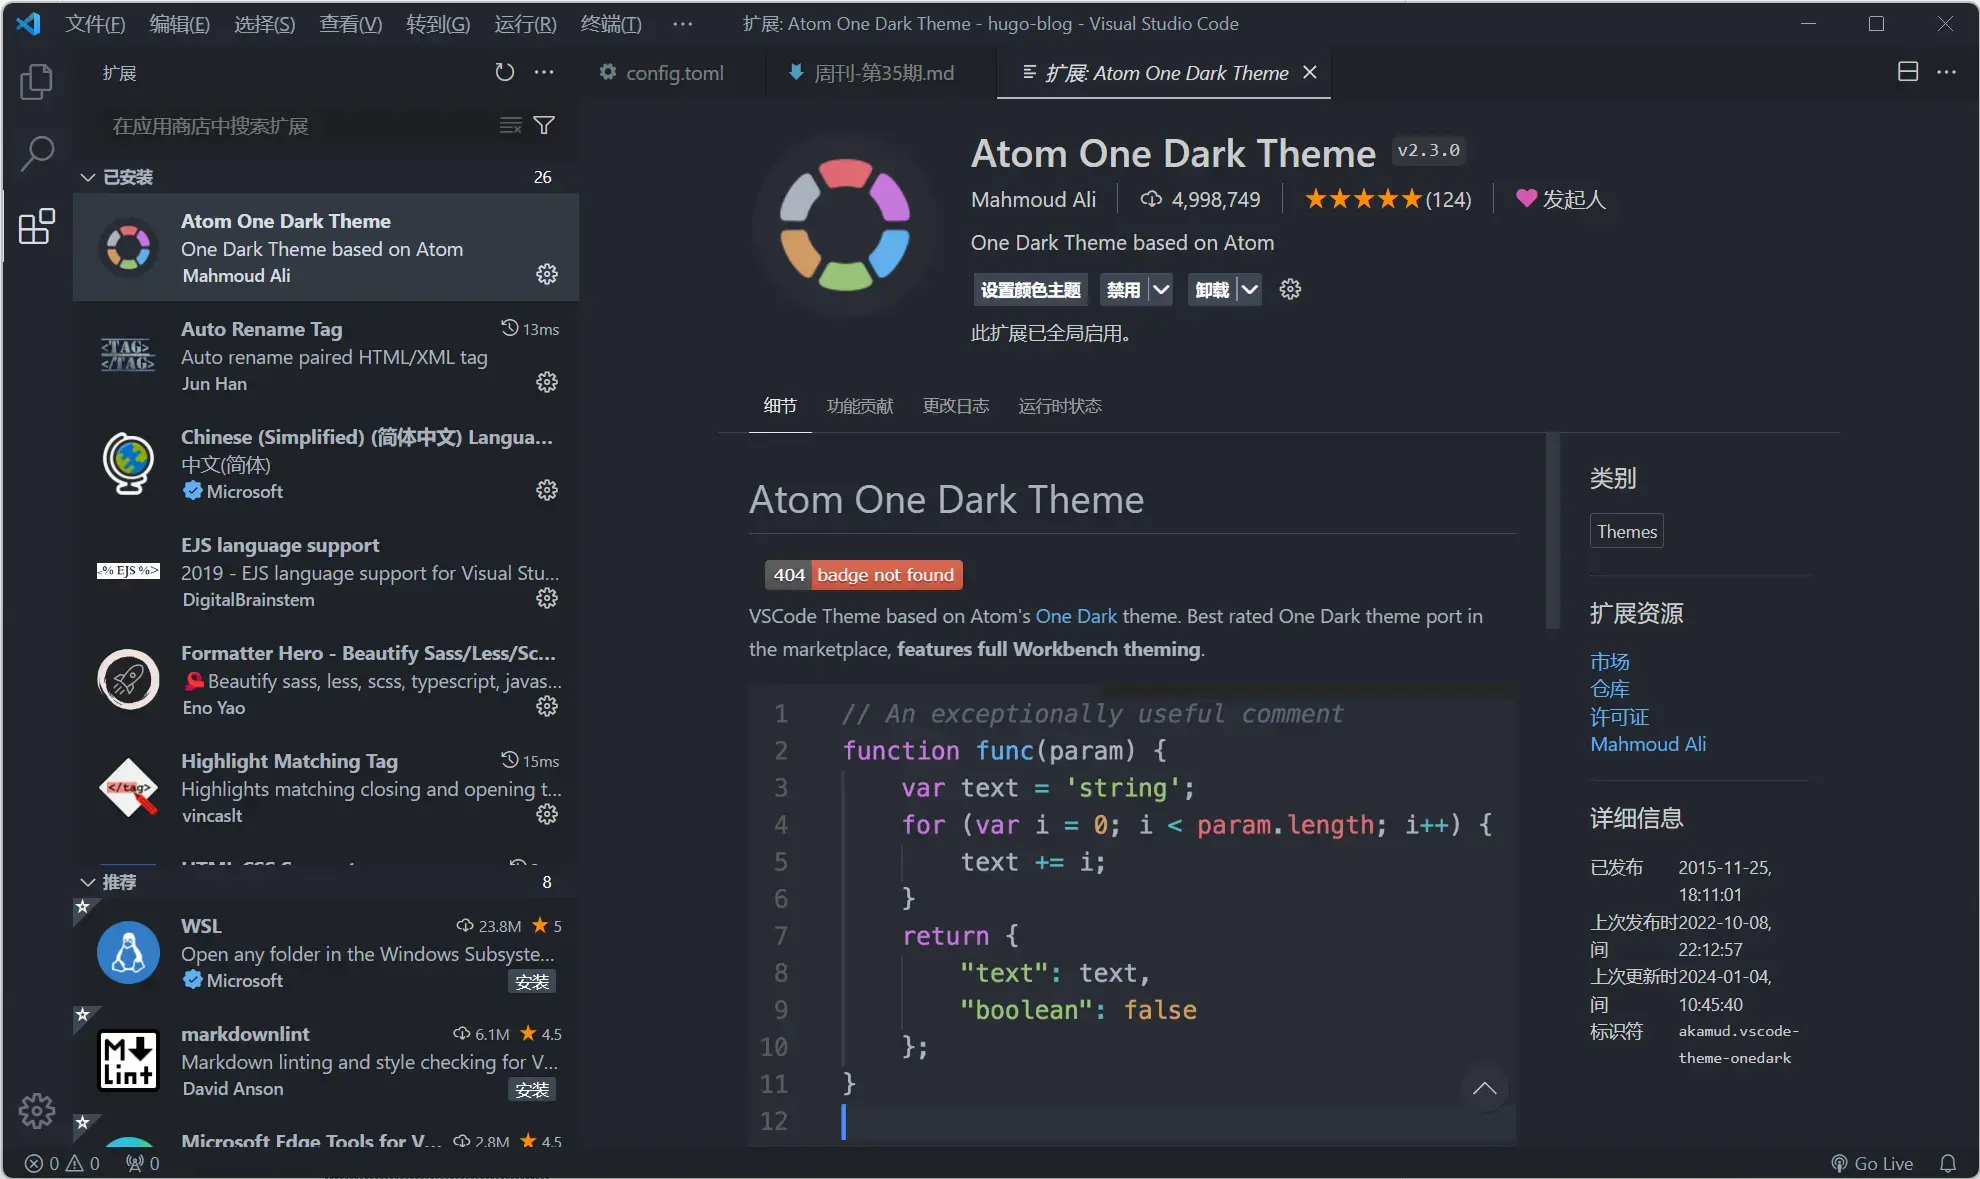The image size is (1980, 1179).
Task: Open the 卸载 uninstall dropdown arrow
Action: [x=1250, y=290]
